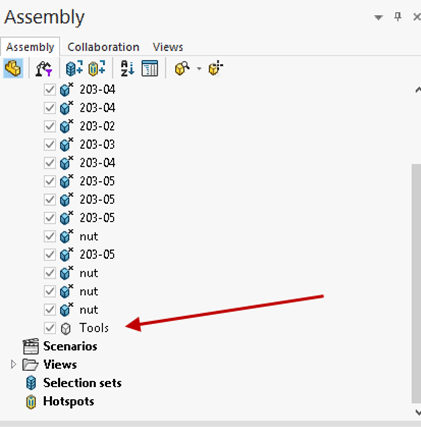This screenshot has width=421, height=427.
Task: Select the Scenarios tree entry
Action: click(70, 346)
